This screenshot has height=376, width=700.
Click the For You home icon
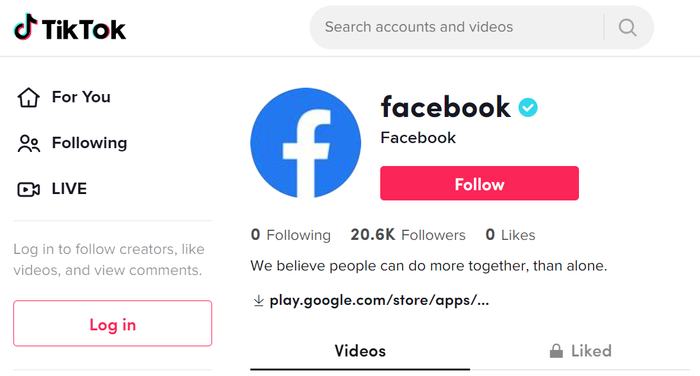[29, 97]
